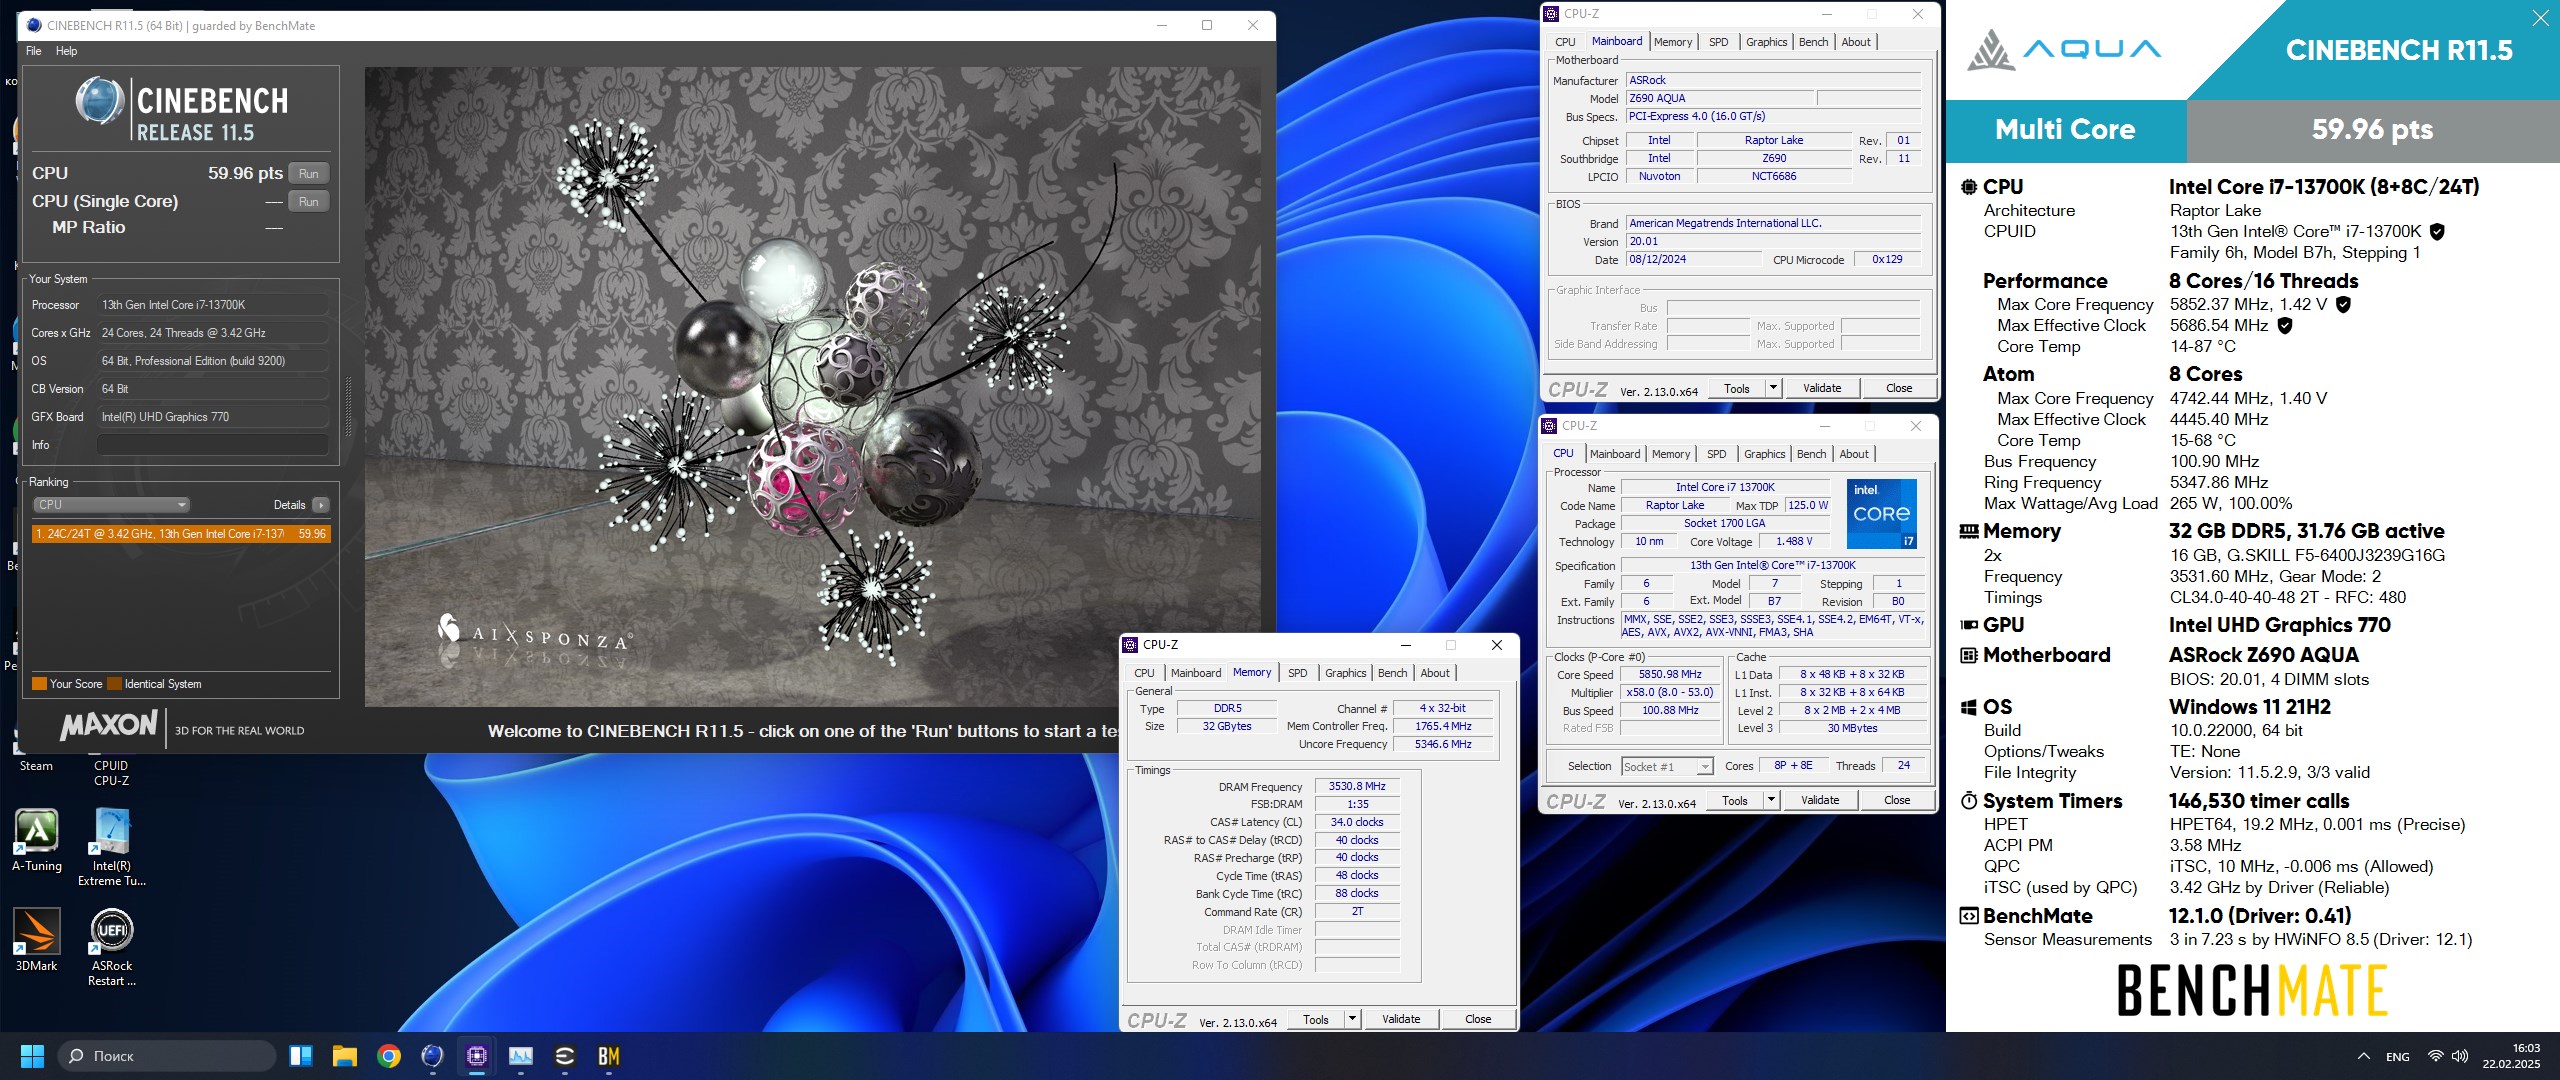The image size is (2560, 1080).
Task: Click Intel Core i7 badge in CPU-Z
Action: coord(1881,514)
